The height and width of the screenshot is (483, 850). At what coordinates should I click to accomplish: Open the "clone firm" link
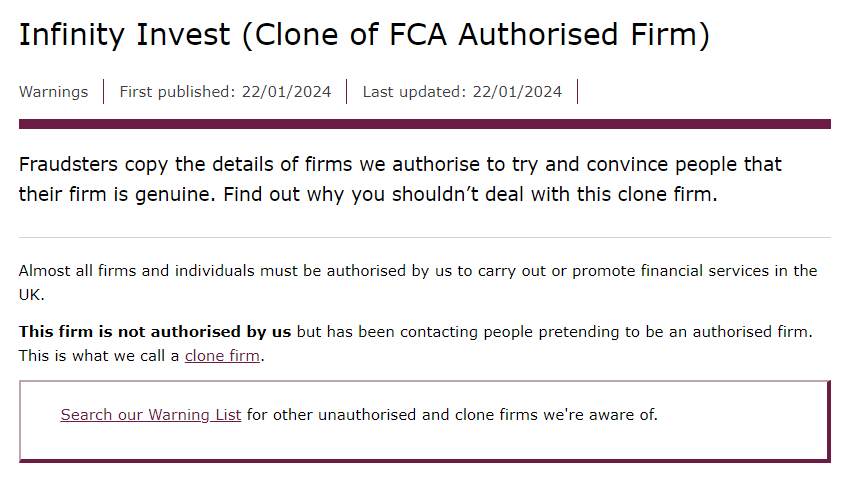(222, 356)
